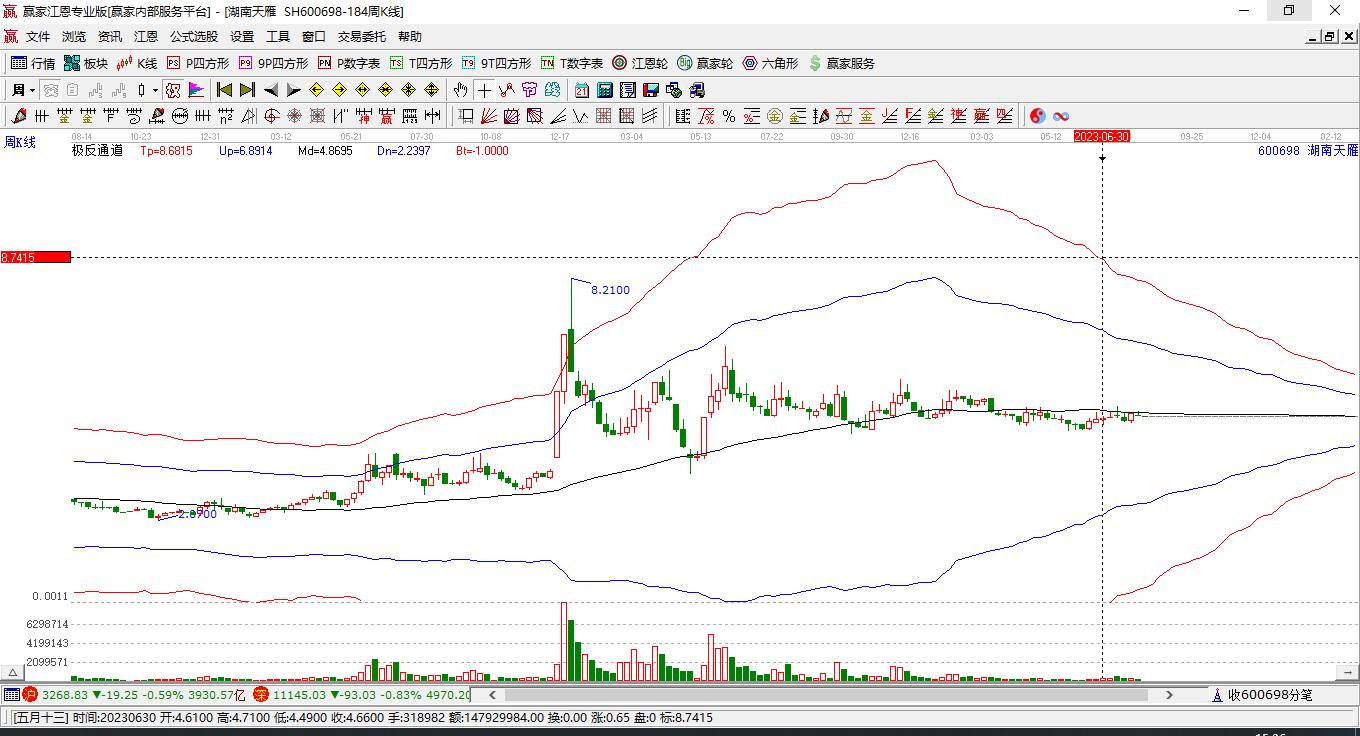Open the T四方形 tool
The image size is (1360, 736).
point(421,63)
